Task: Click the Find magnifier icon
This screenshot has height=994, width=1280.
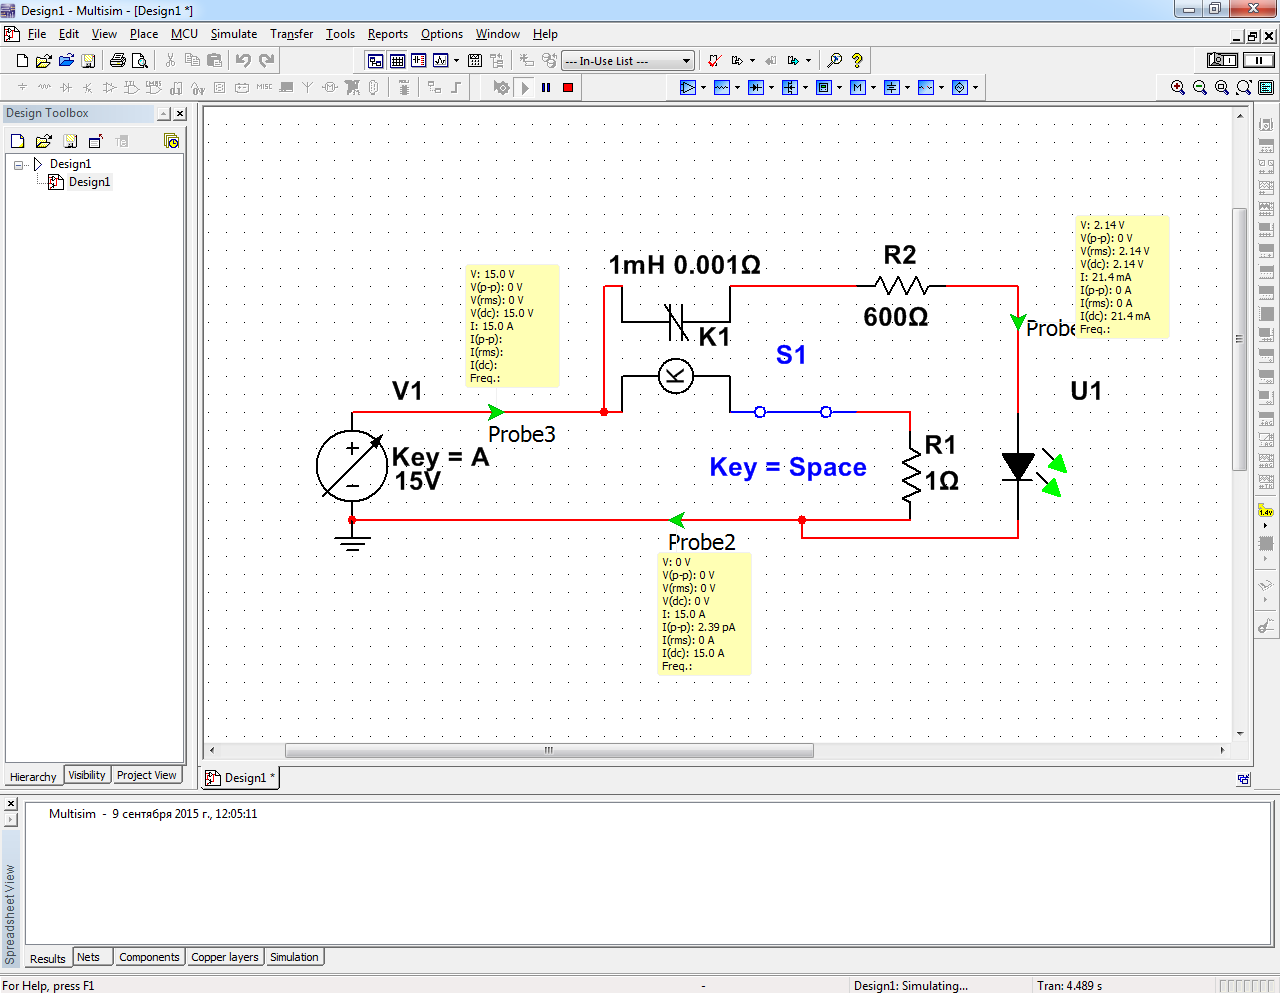Action: coord(835,61)
